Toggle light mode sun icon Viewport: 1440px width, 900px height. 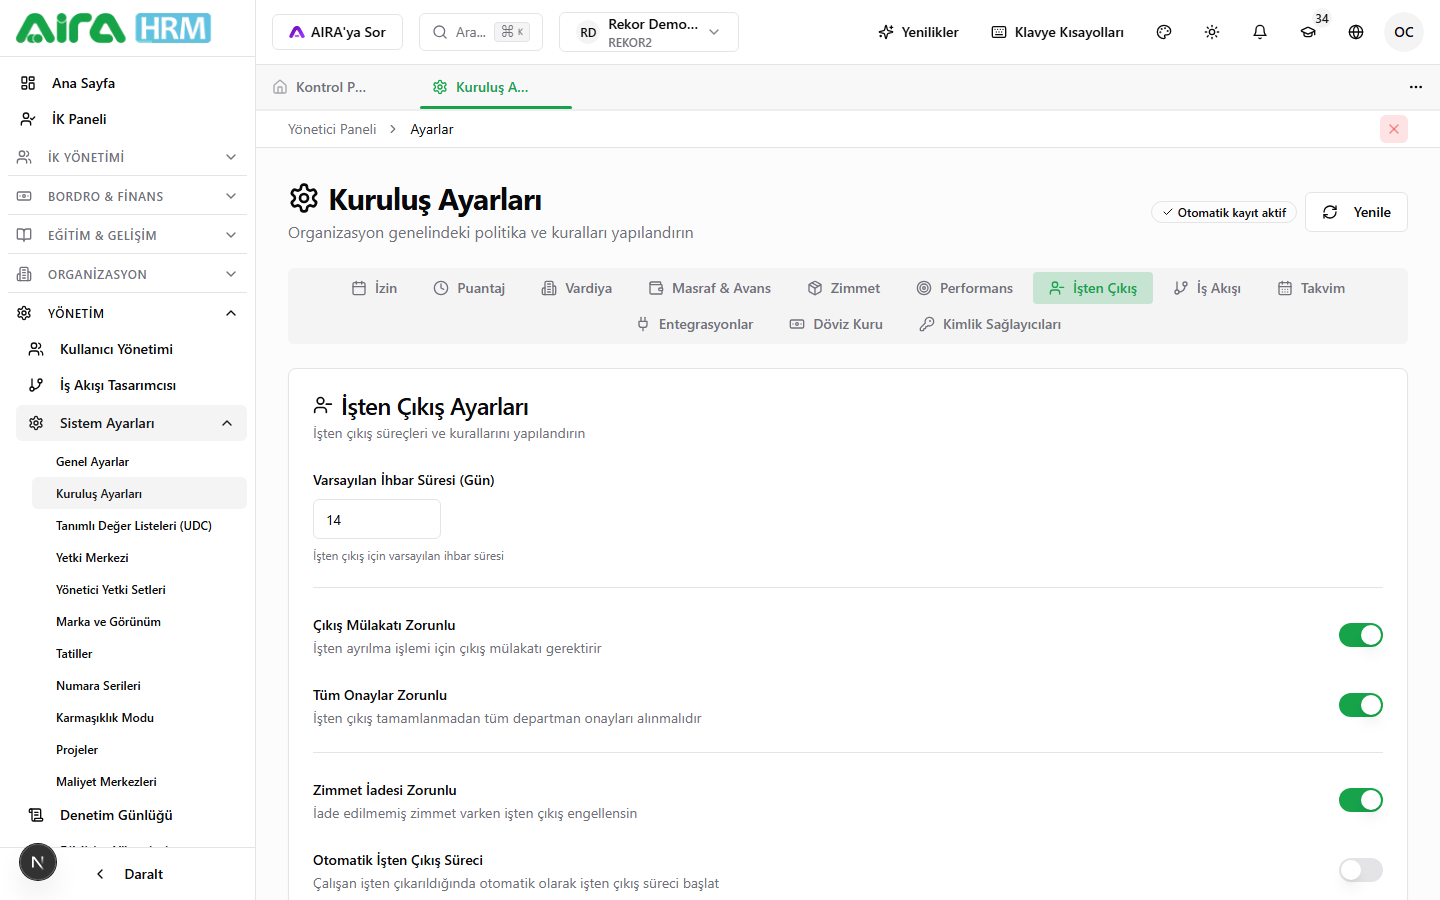(x=1212, y=32)
